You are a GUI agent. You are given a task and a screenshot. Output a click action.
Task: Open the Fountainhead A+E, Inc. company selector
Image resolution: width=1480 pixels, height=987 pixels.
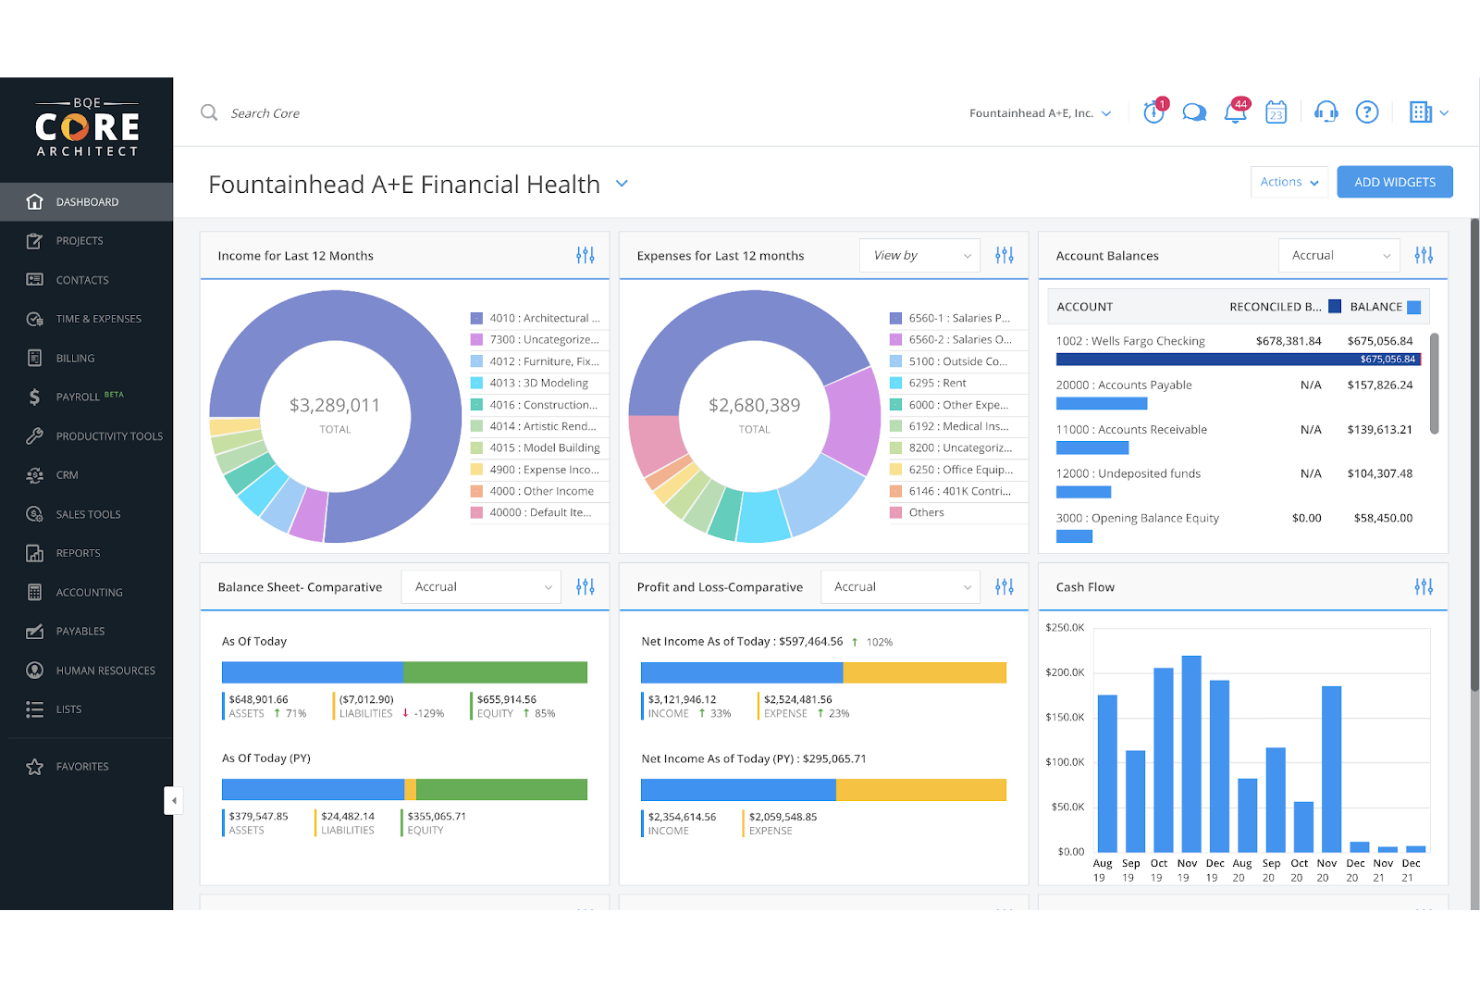click(1040, 112)
